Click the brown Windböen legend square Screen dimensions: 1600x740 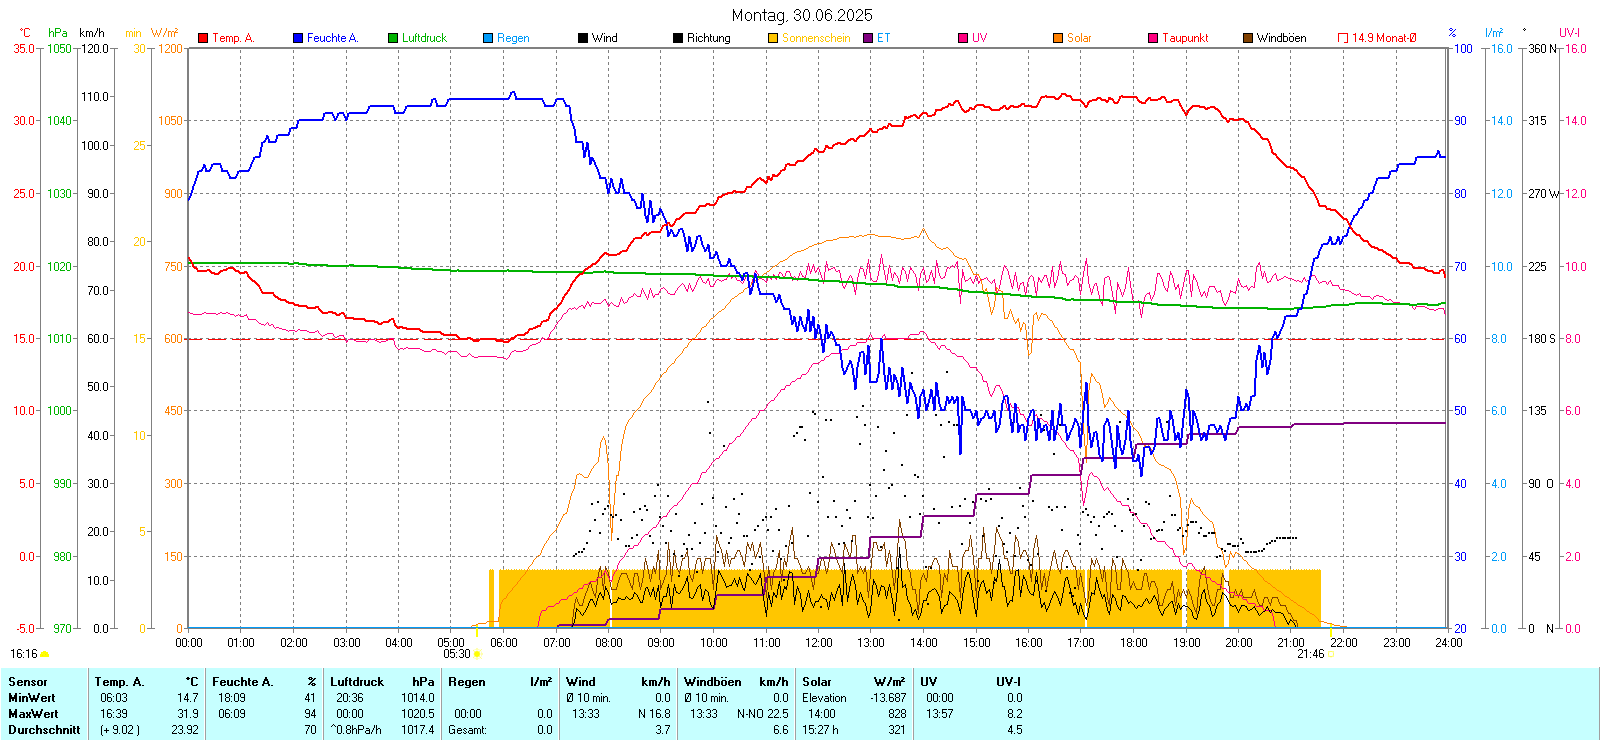[1248, 38]
